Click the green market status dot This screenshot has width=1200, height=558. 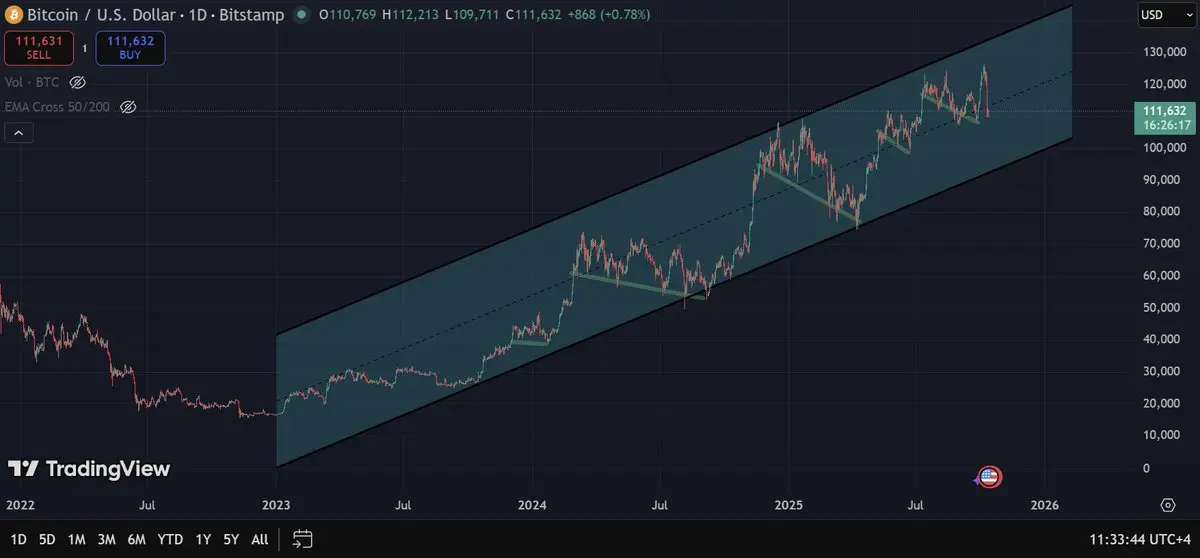[x=301, y=16]
